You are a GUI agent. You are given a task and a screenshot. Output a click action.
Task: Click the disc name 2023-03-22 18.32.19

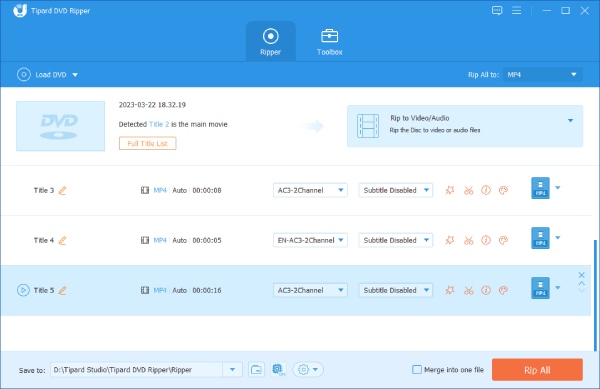pos(152,105)
